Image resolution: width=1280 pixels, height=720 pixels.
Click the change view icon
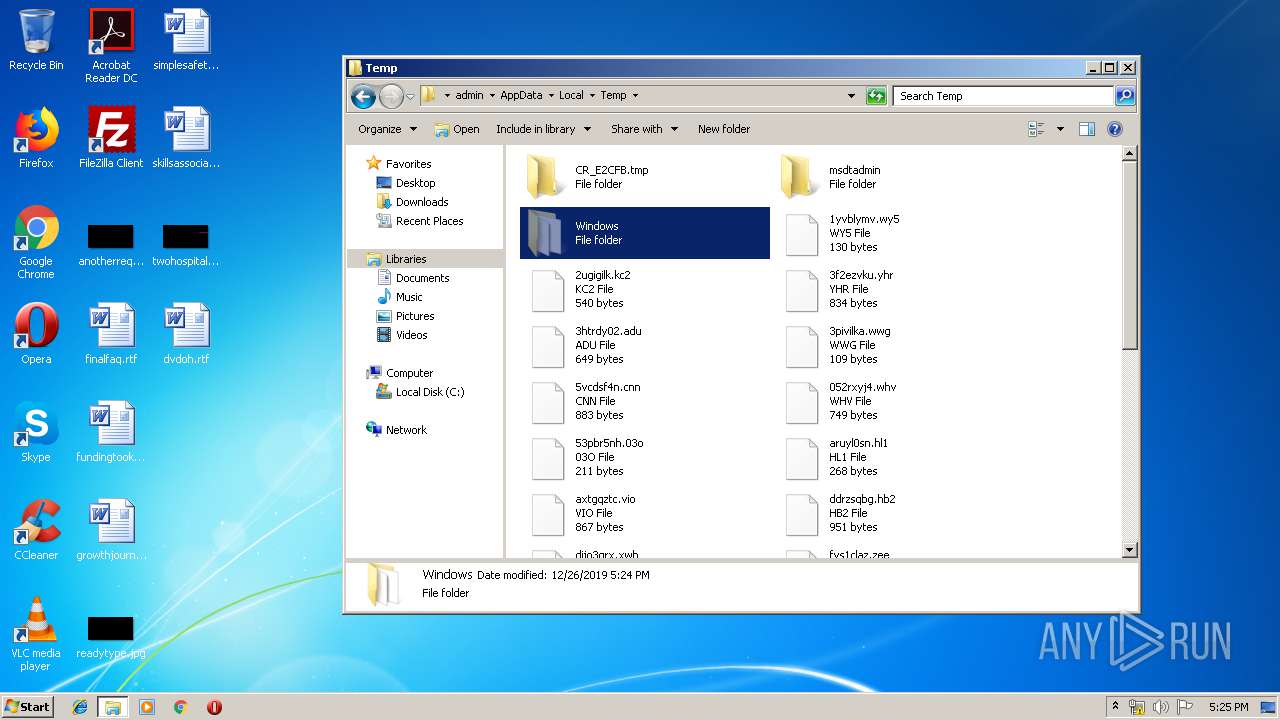click(1036, 129)
